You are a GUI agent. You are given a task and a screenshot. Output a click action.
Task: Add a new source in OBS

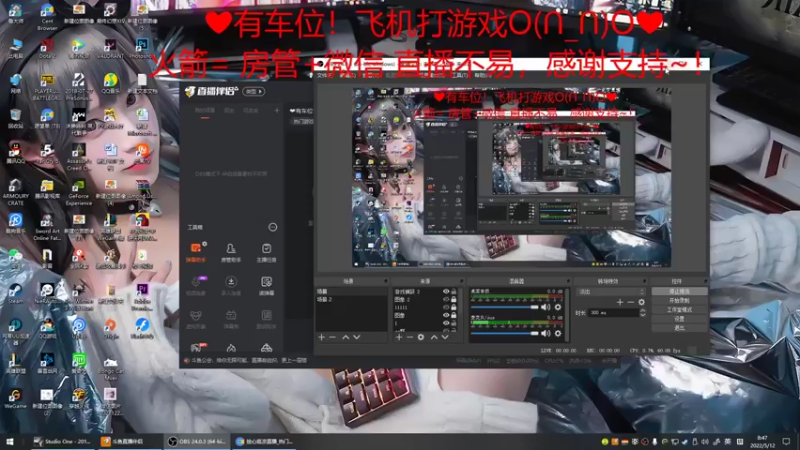tap(399, 337)
